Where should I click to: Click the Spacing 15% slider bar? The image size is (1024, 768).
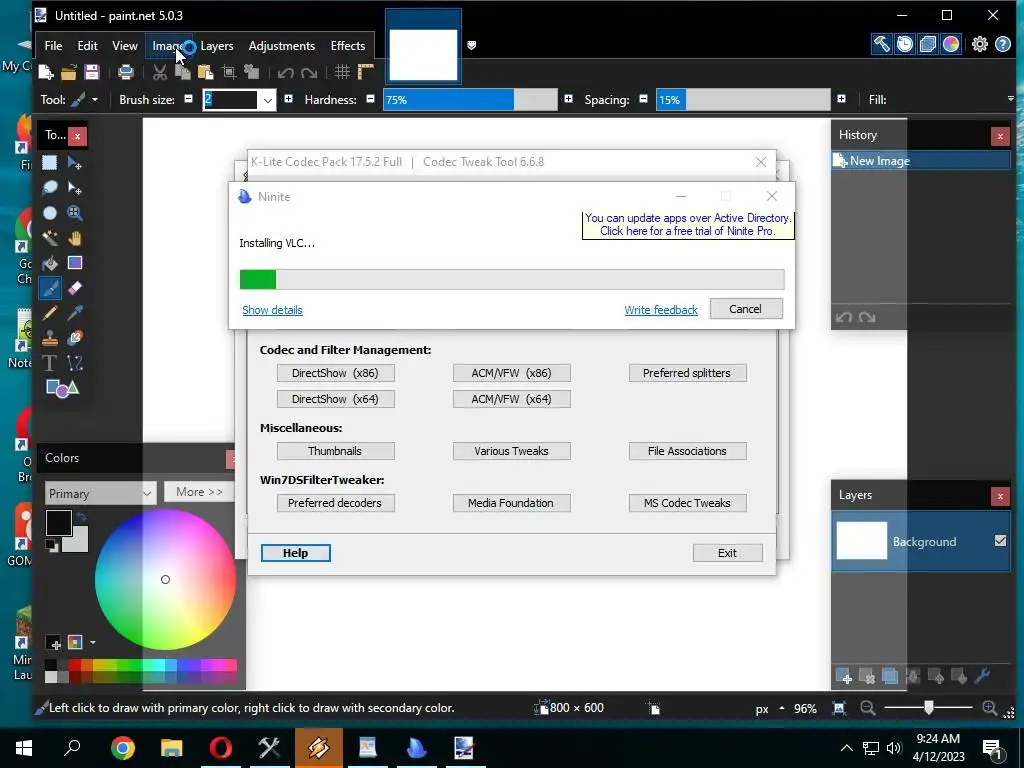743,100
